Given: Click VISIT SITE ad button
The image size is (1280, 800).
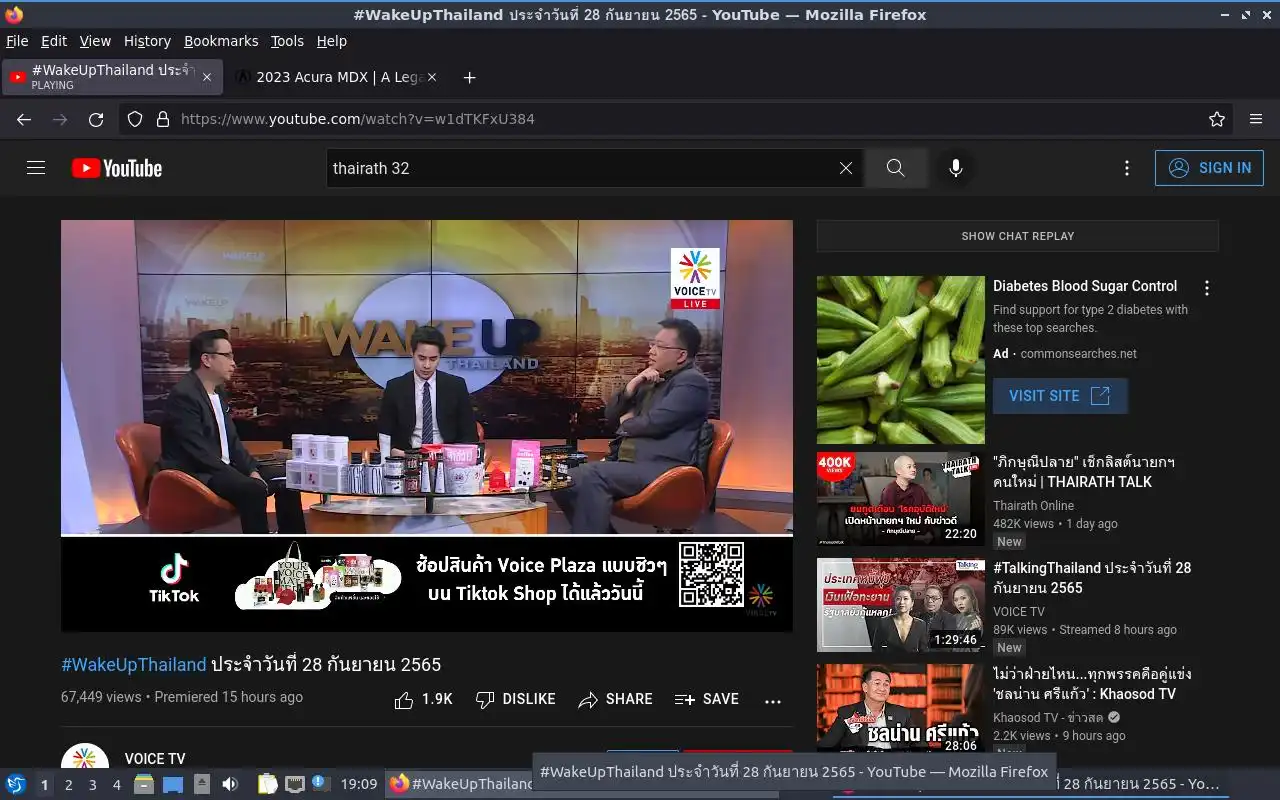Looking at the screenshot, I should click(1060, 396).
